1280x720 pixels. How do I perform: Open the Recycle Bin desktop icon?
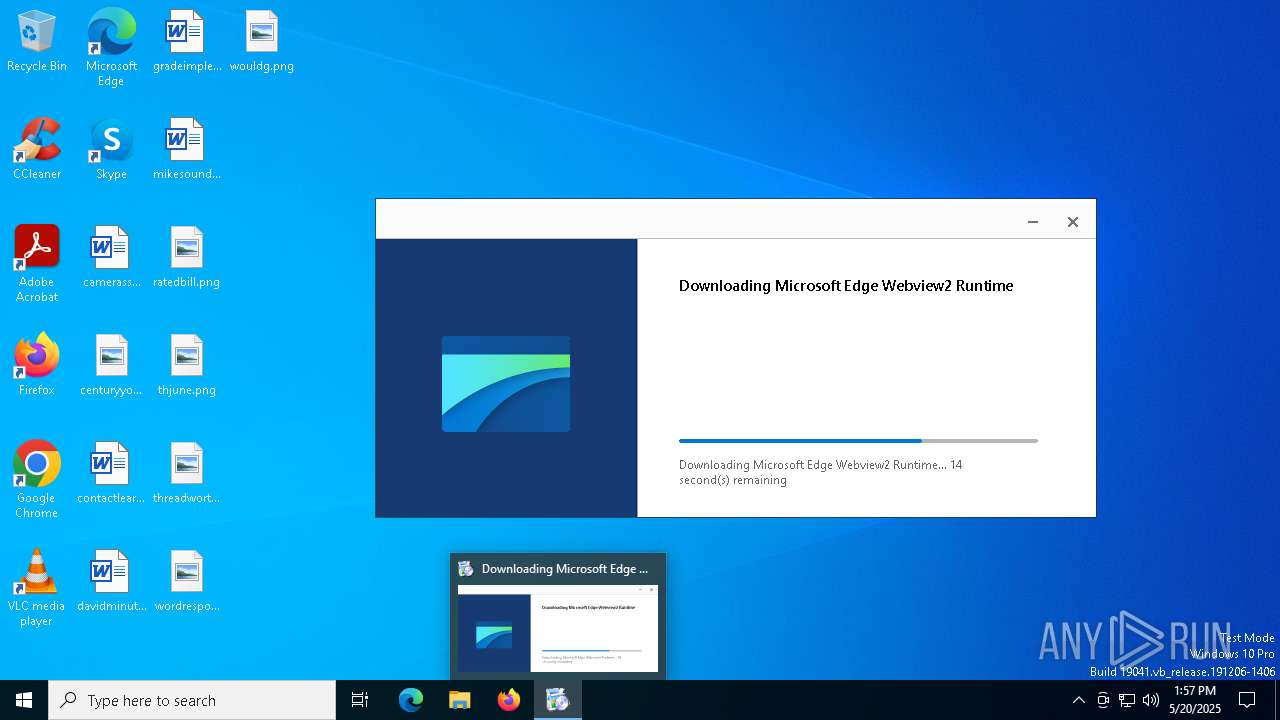point(37,42)
